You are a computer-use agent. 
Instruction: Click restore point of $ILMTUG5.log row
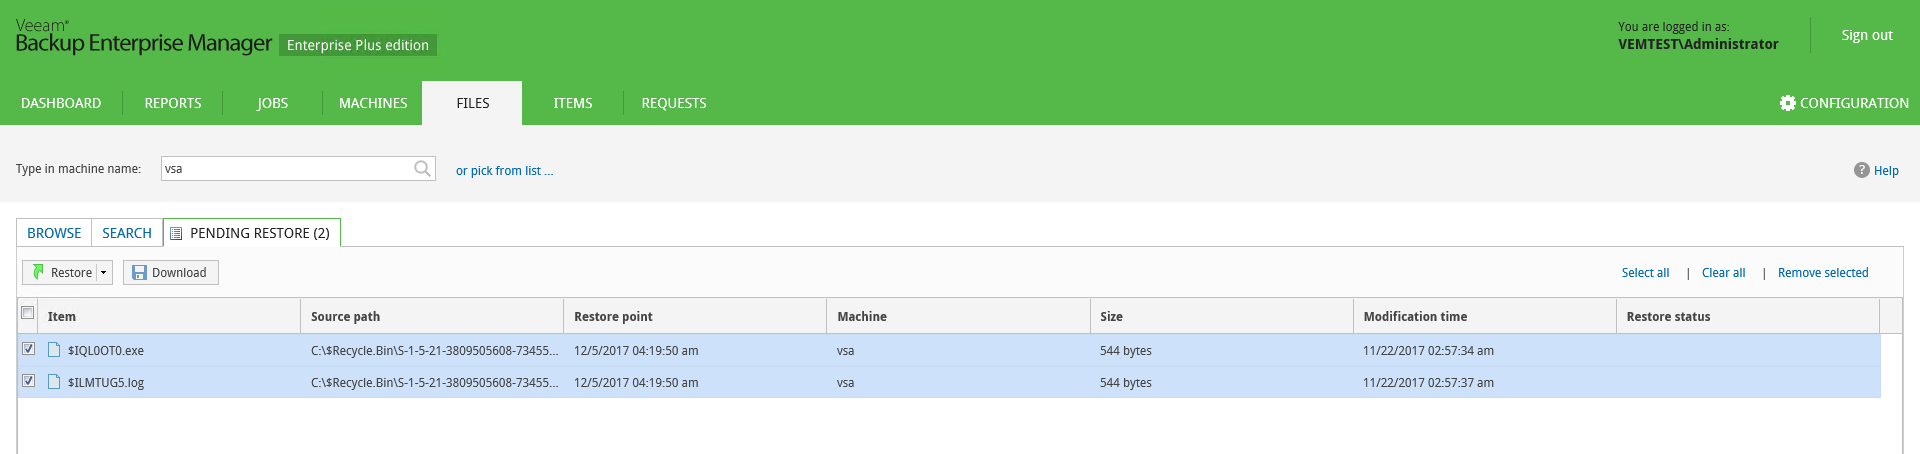(636, 383)
